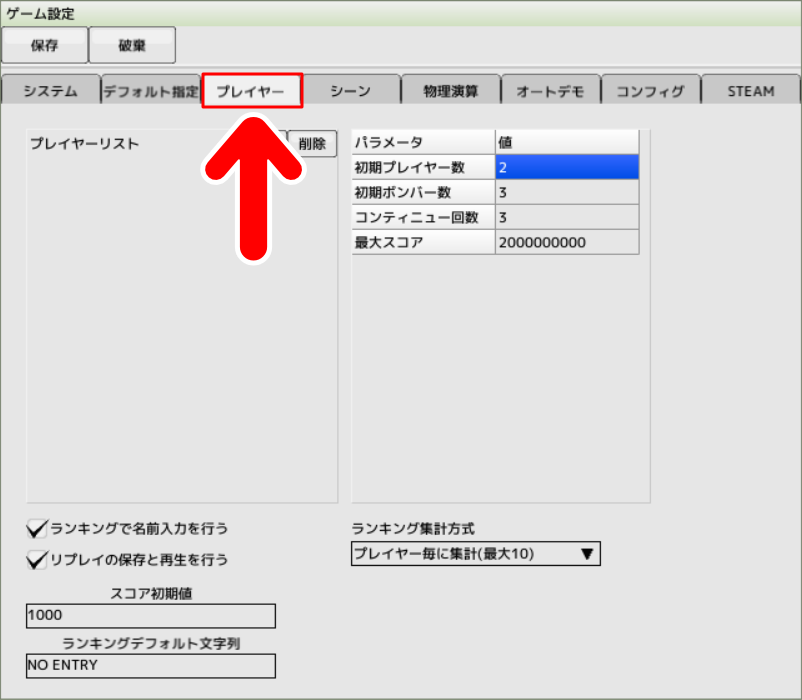
Task: Switch to the オートデモ tab
Action: click(551, 90)
